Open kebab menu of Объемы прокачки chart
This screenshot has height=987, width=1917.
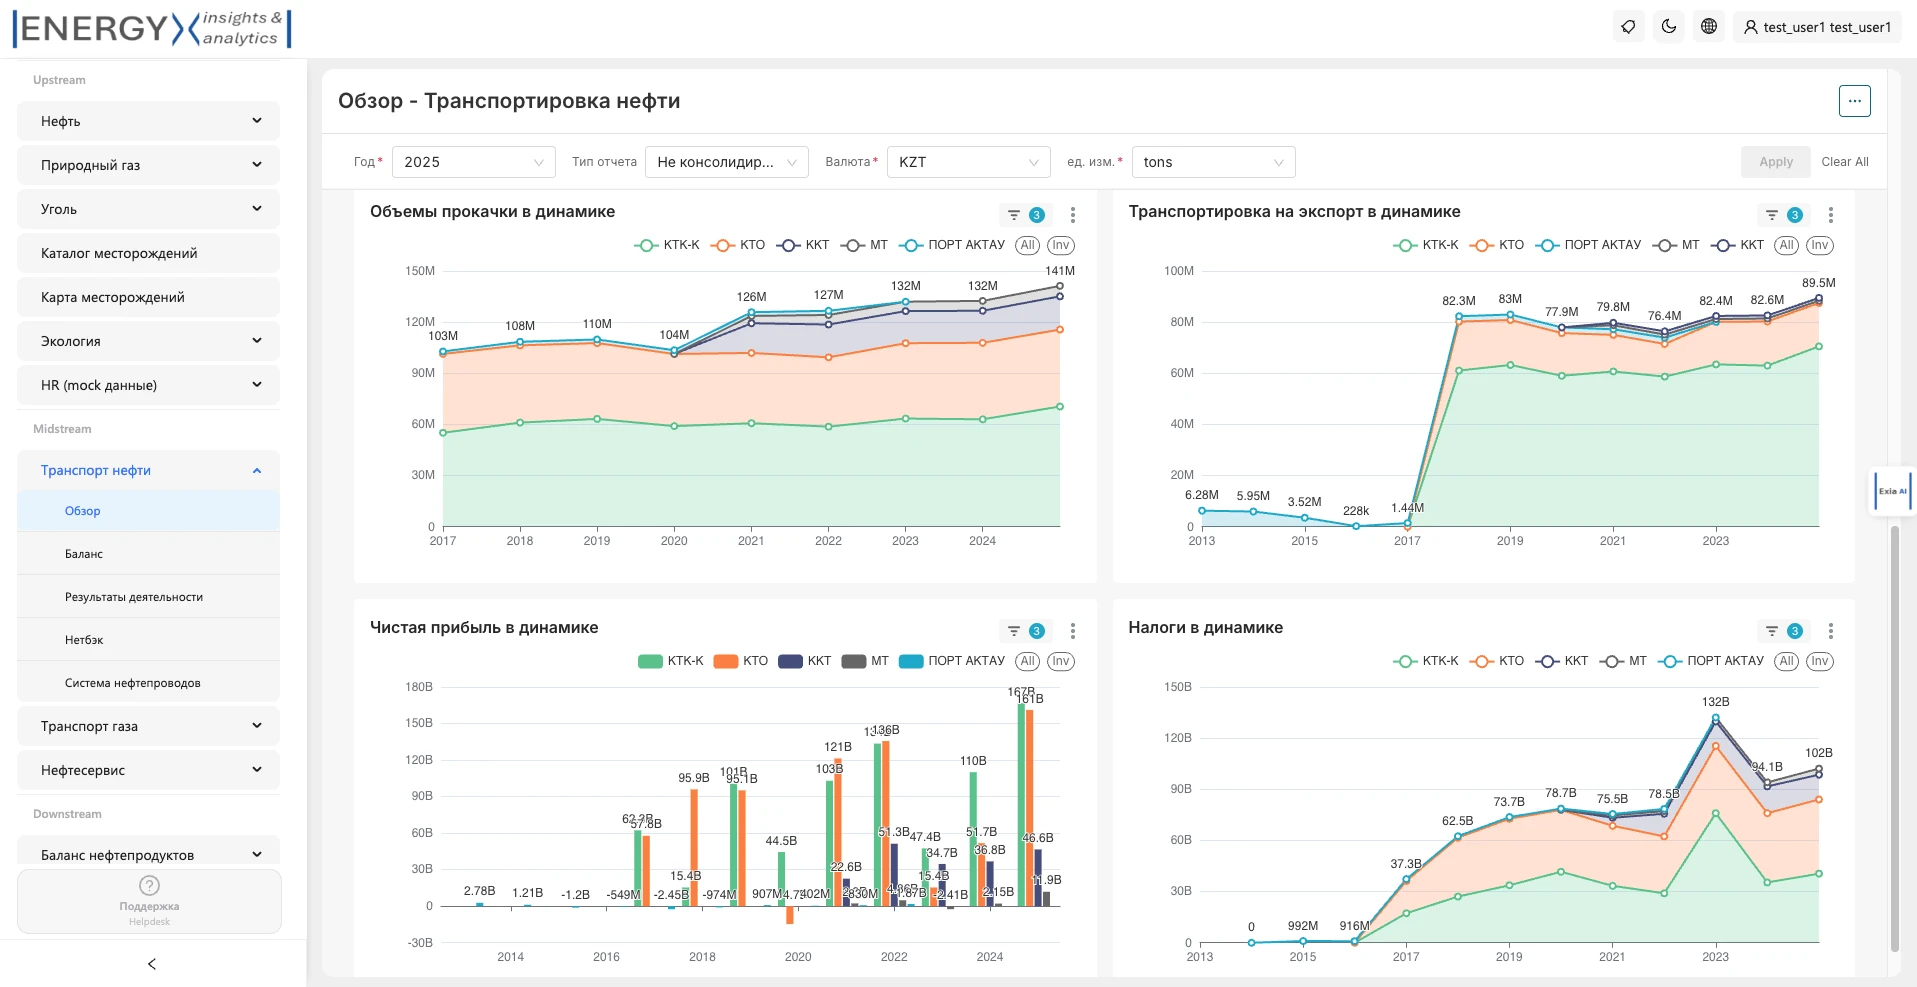pos(1073,215)
